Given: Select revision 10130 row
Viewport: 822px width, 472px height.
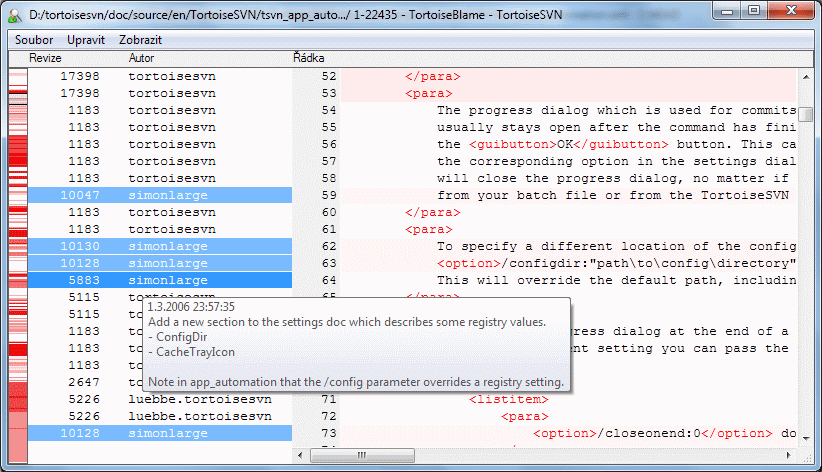Looking at the screenshot, I should [160, 246].
